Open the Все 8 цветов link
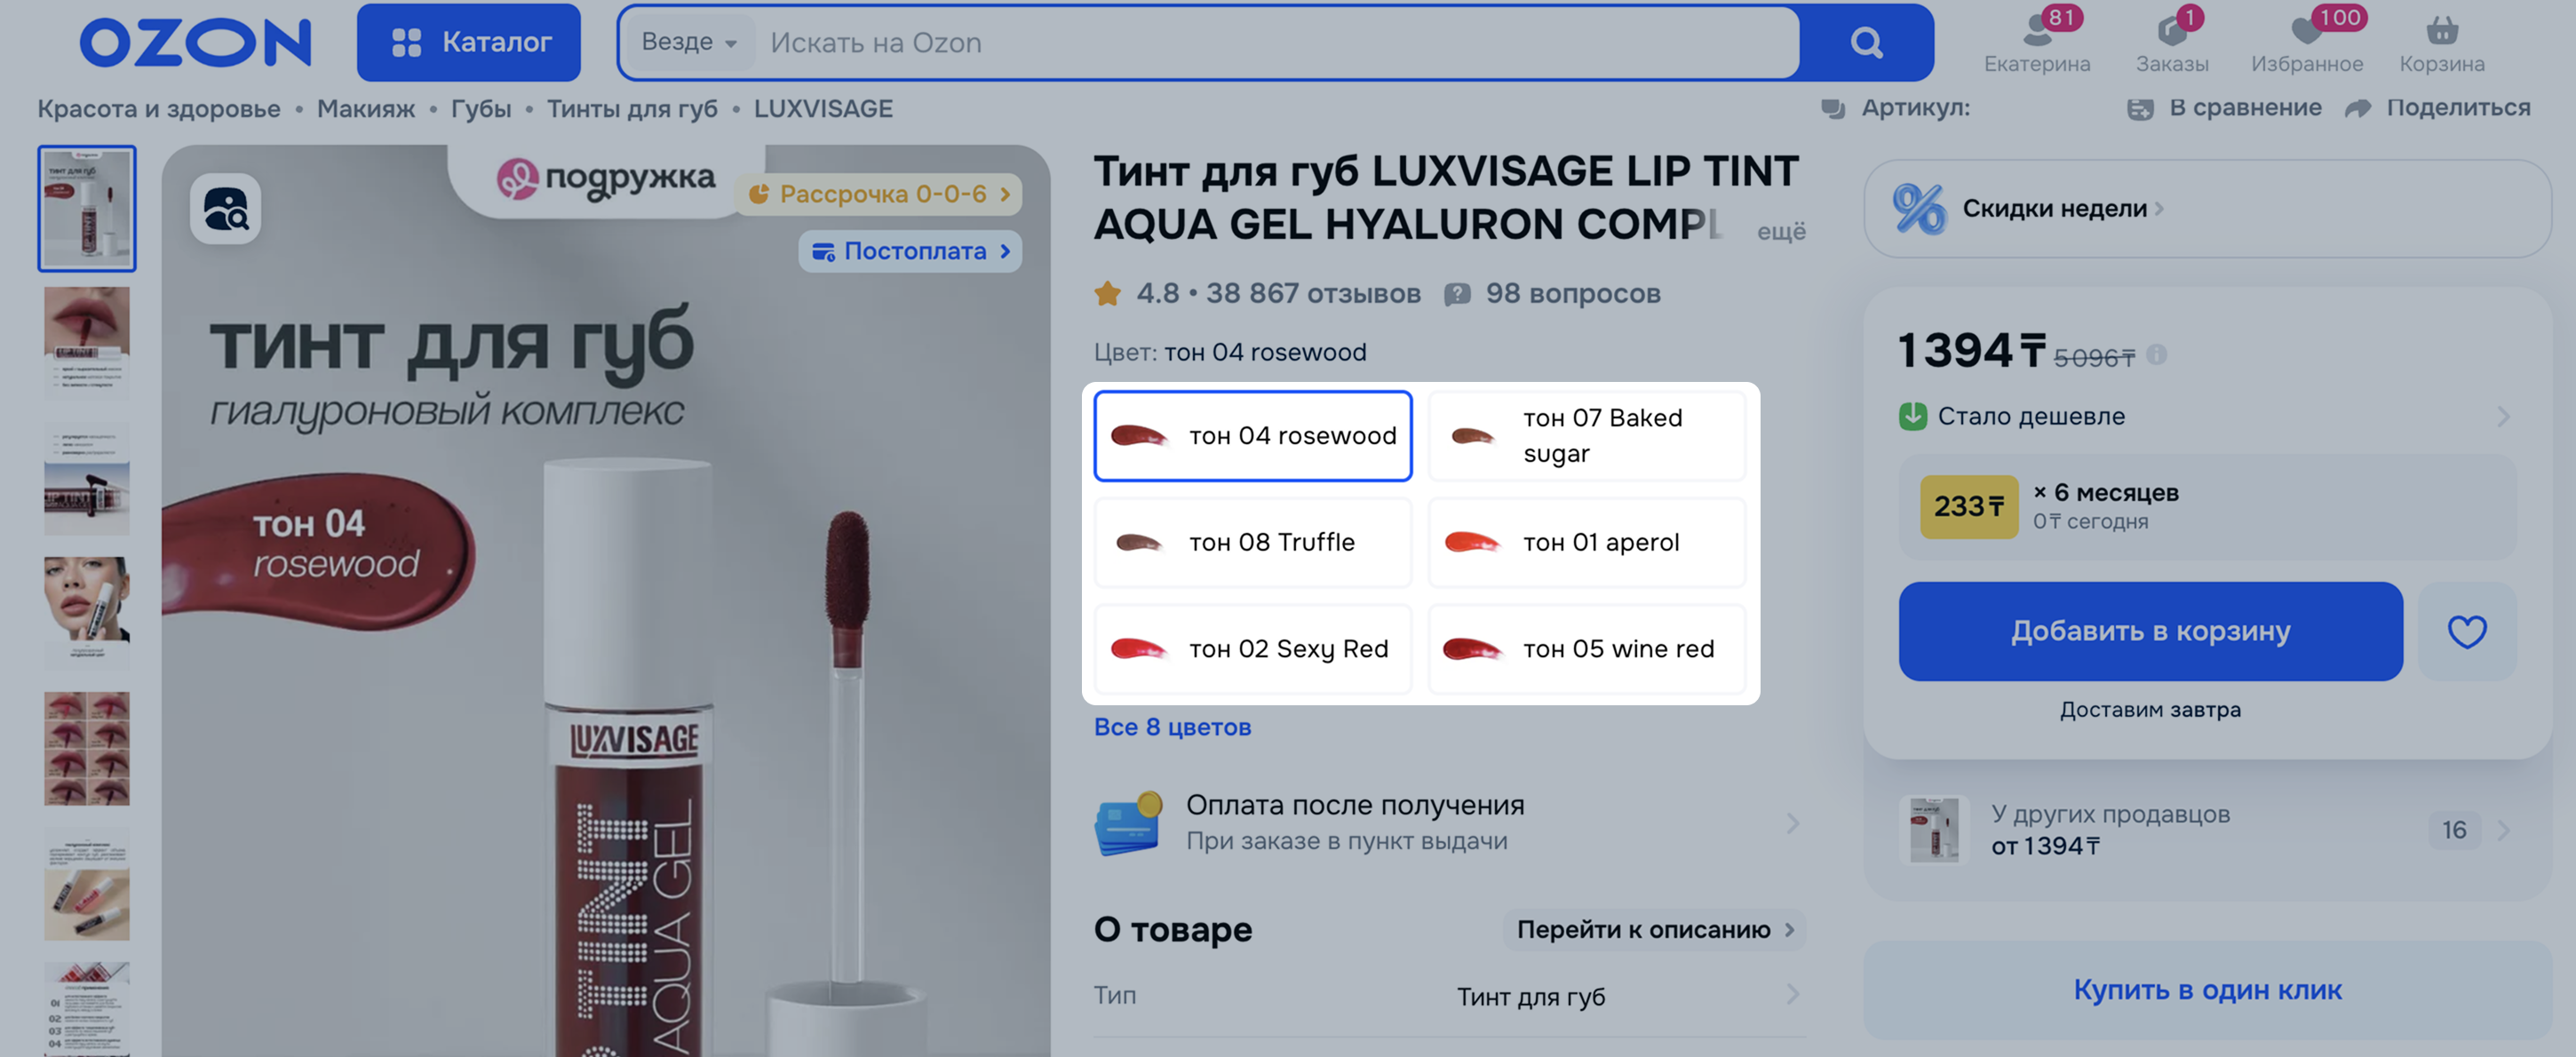This screenshot has height=1057, width=2576. click(1172, 727)
